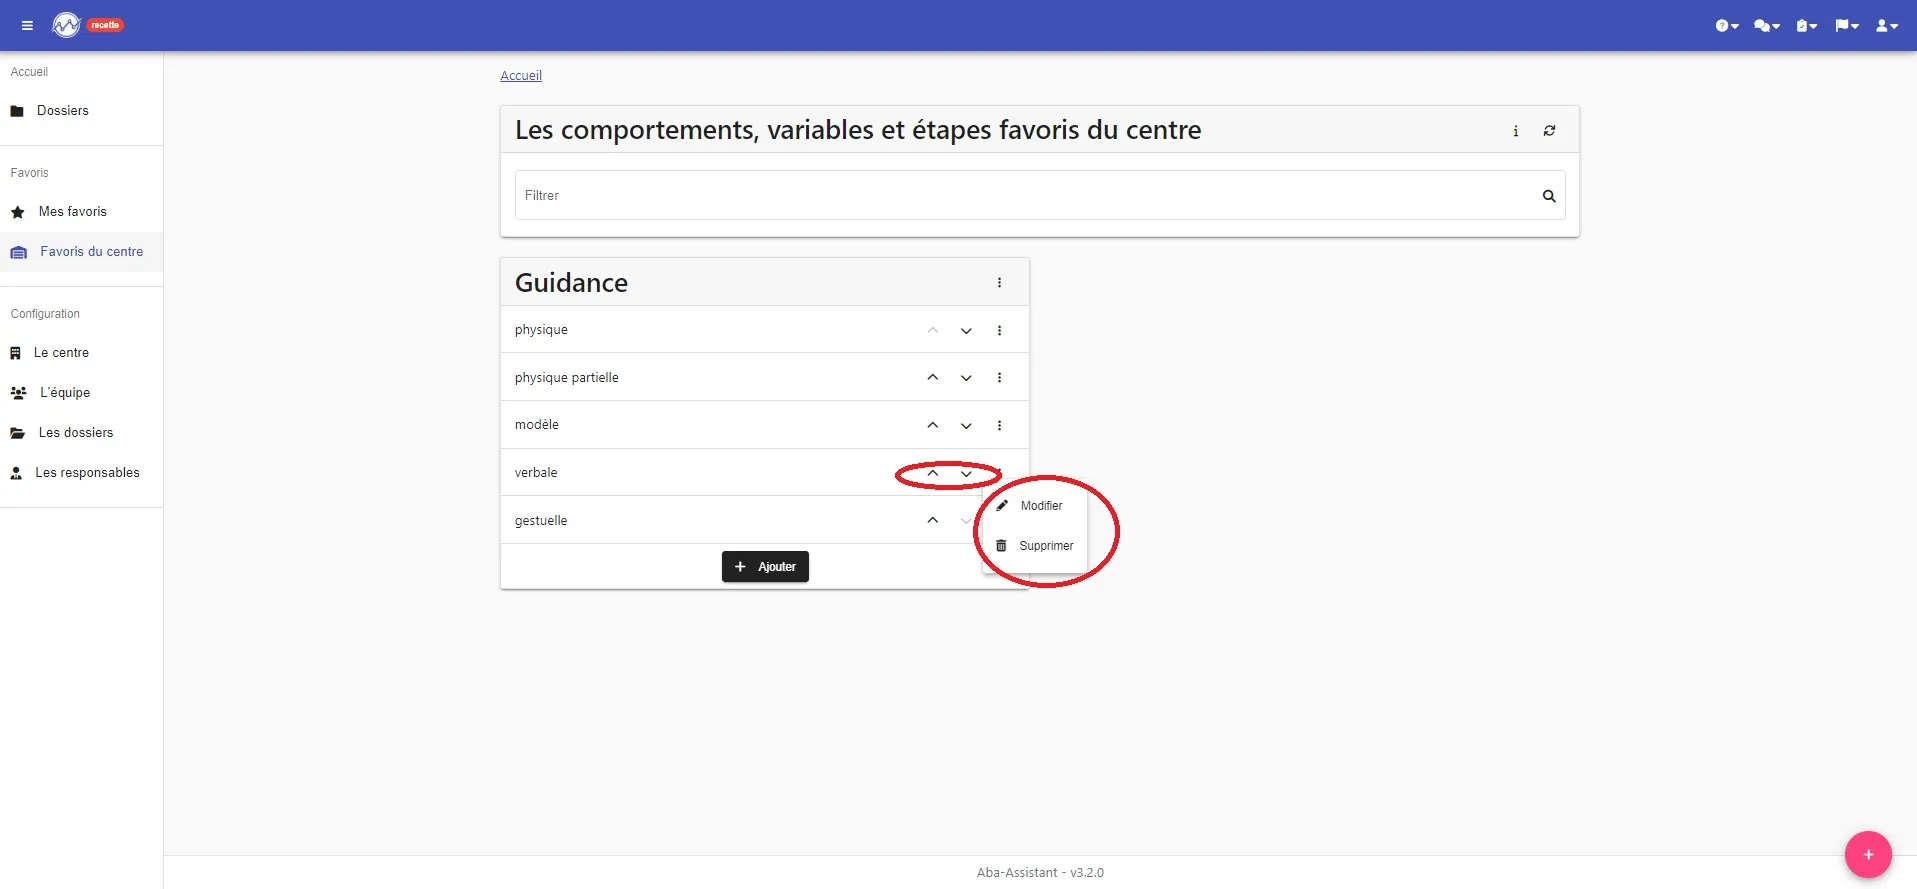
Task: Choose Modifier in the context menu
Action: pyautogui.click(x=1035, y=506)
